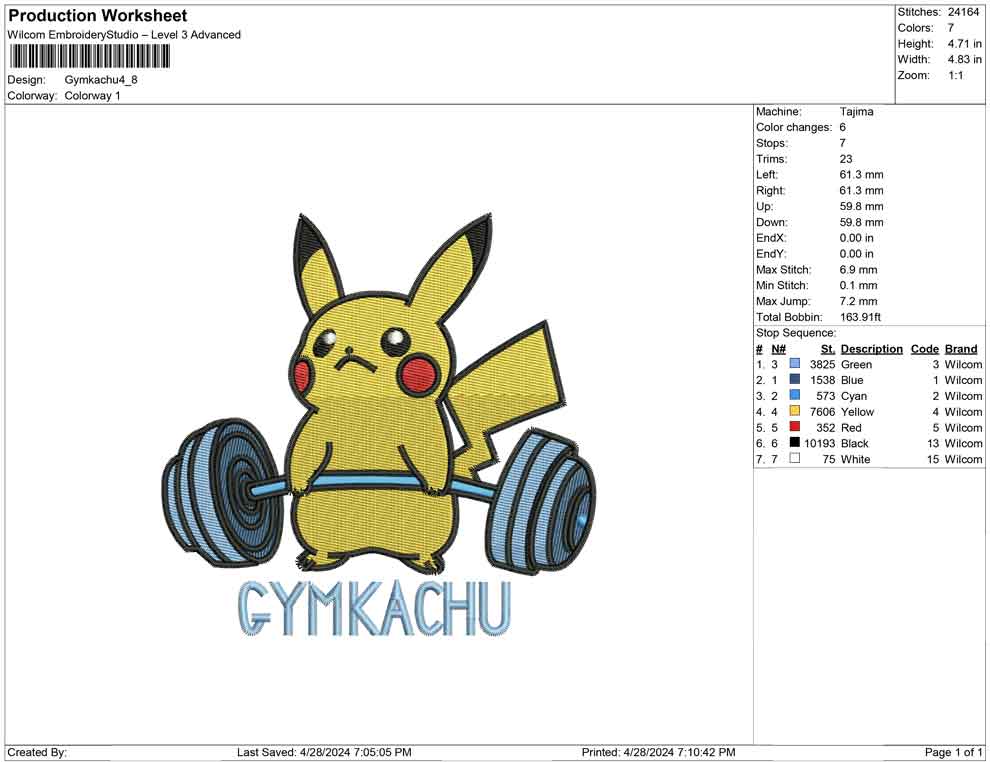Click the stitches count '24164'

pyautogui.click(x=963, y=12)
